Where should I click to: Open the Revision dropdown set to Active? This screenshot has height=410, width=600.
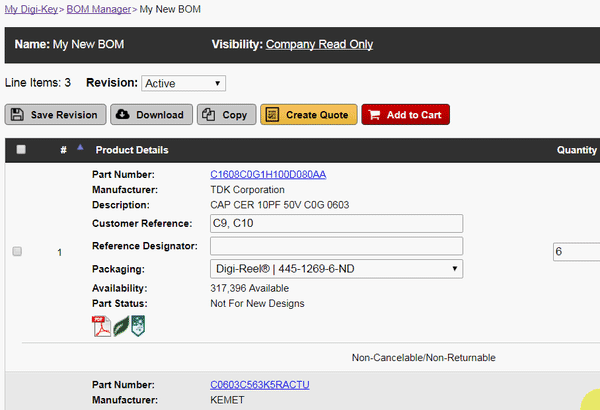(184, 83)
